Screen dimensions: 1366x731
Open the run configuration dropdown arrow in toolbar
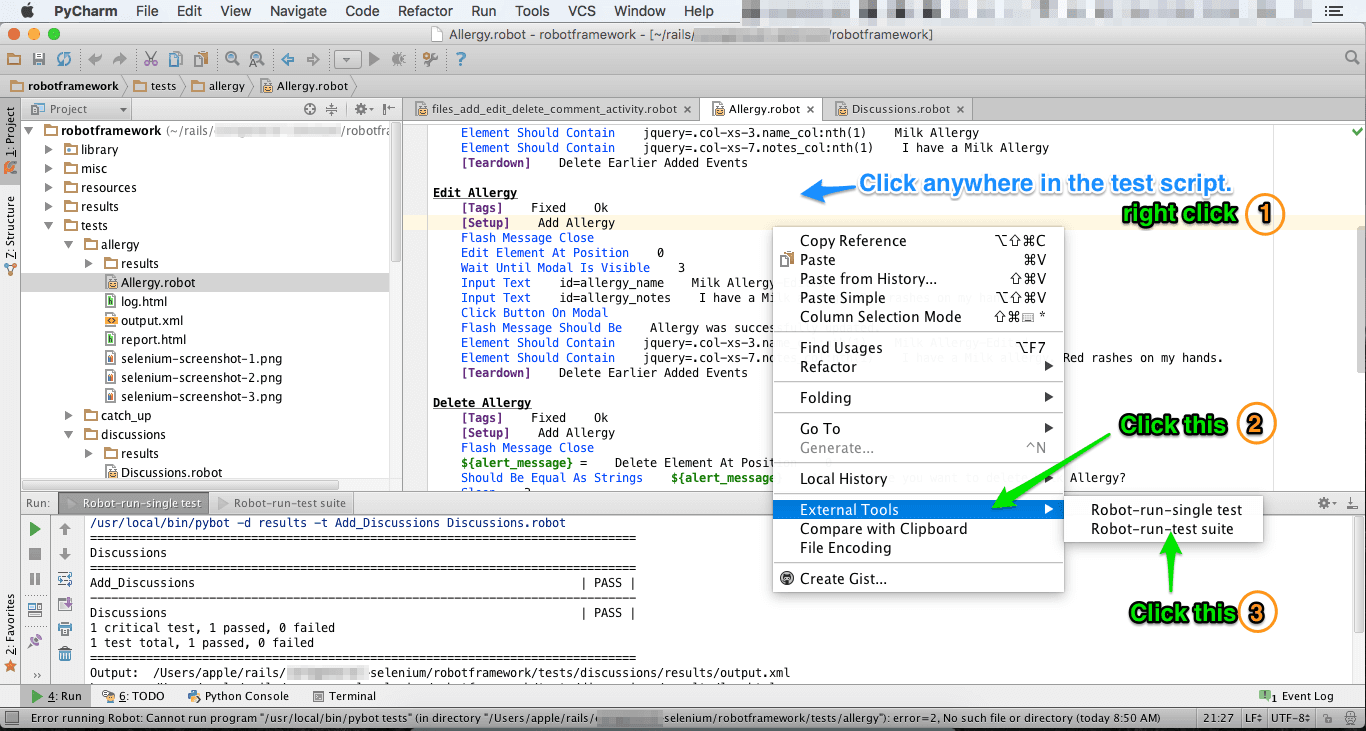click(346, 58)
